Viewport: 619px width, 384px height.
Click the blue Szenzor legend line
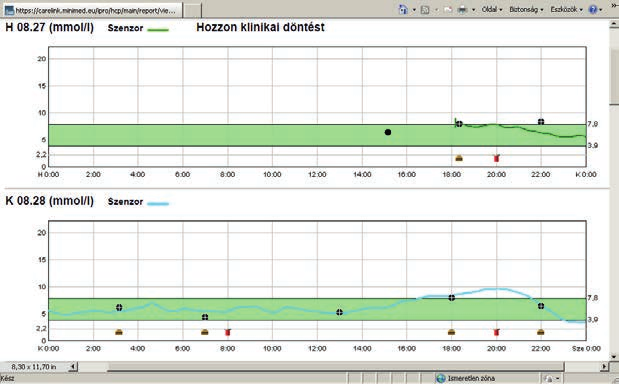pos(158,204)
